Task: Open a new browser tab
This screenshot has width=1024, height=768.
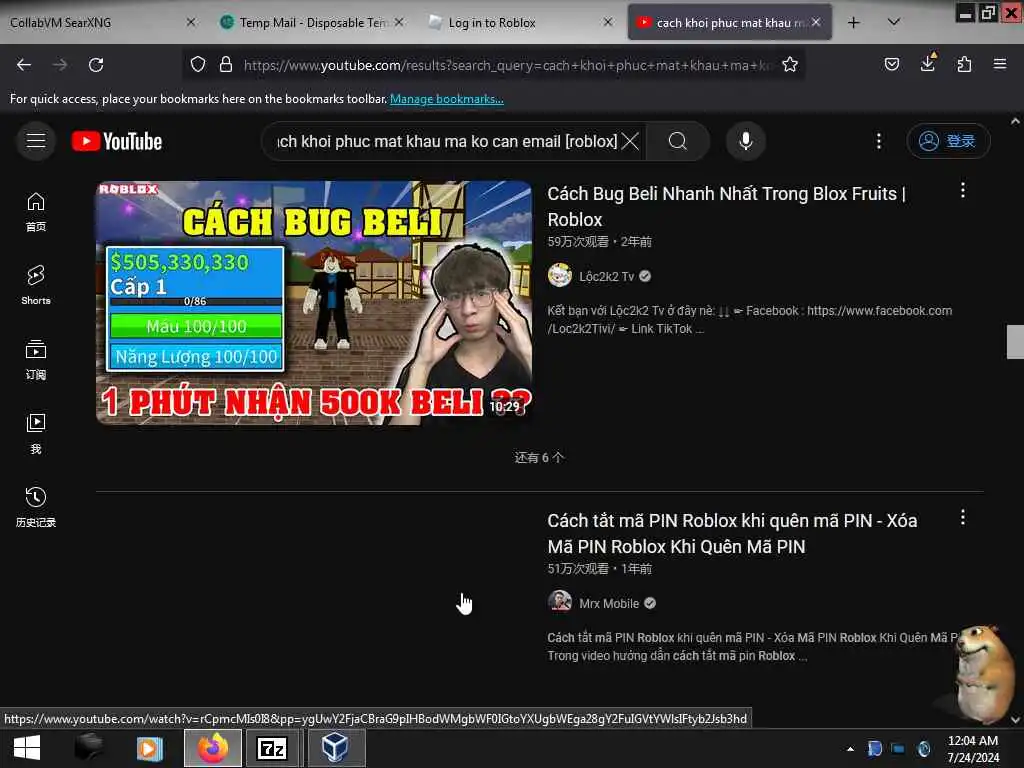Action: 854,23
